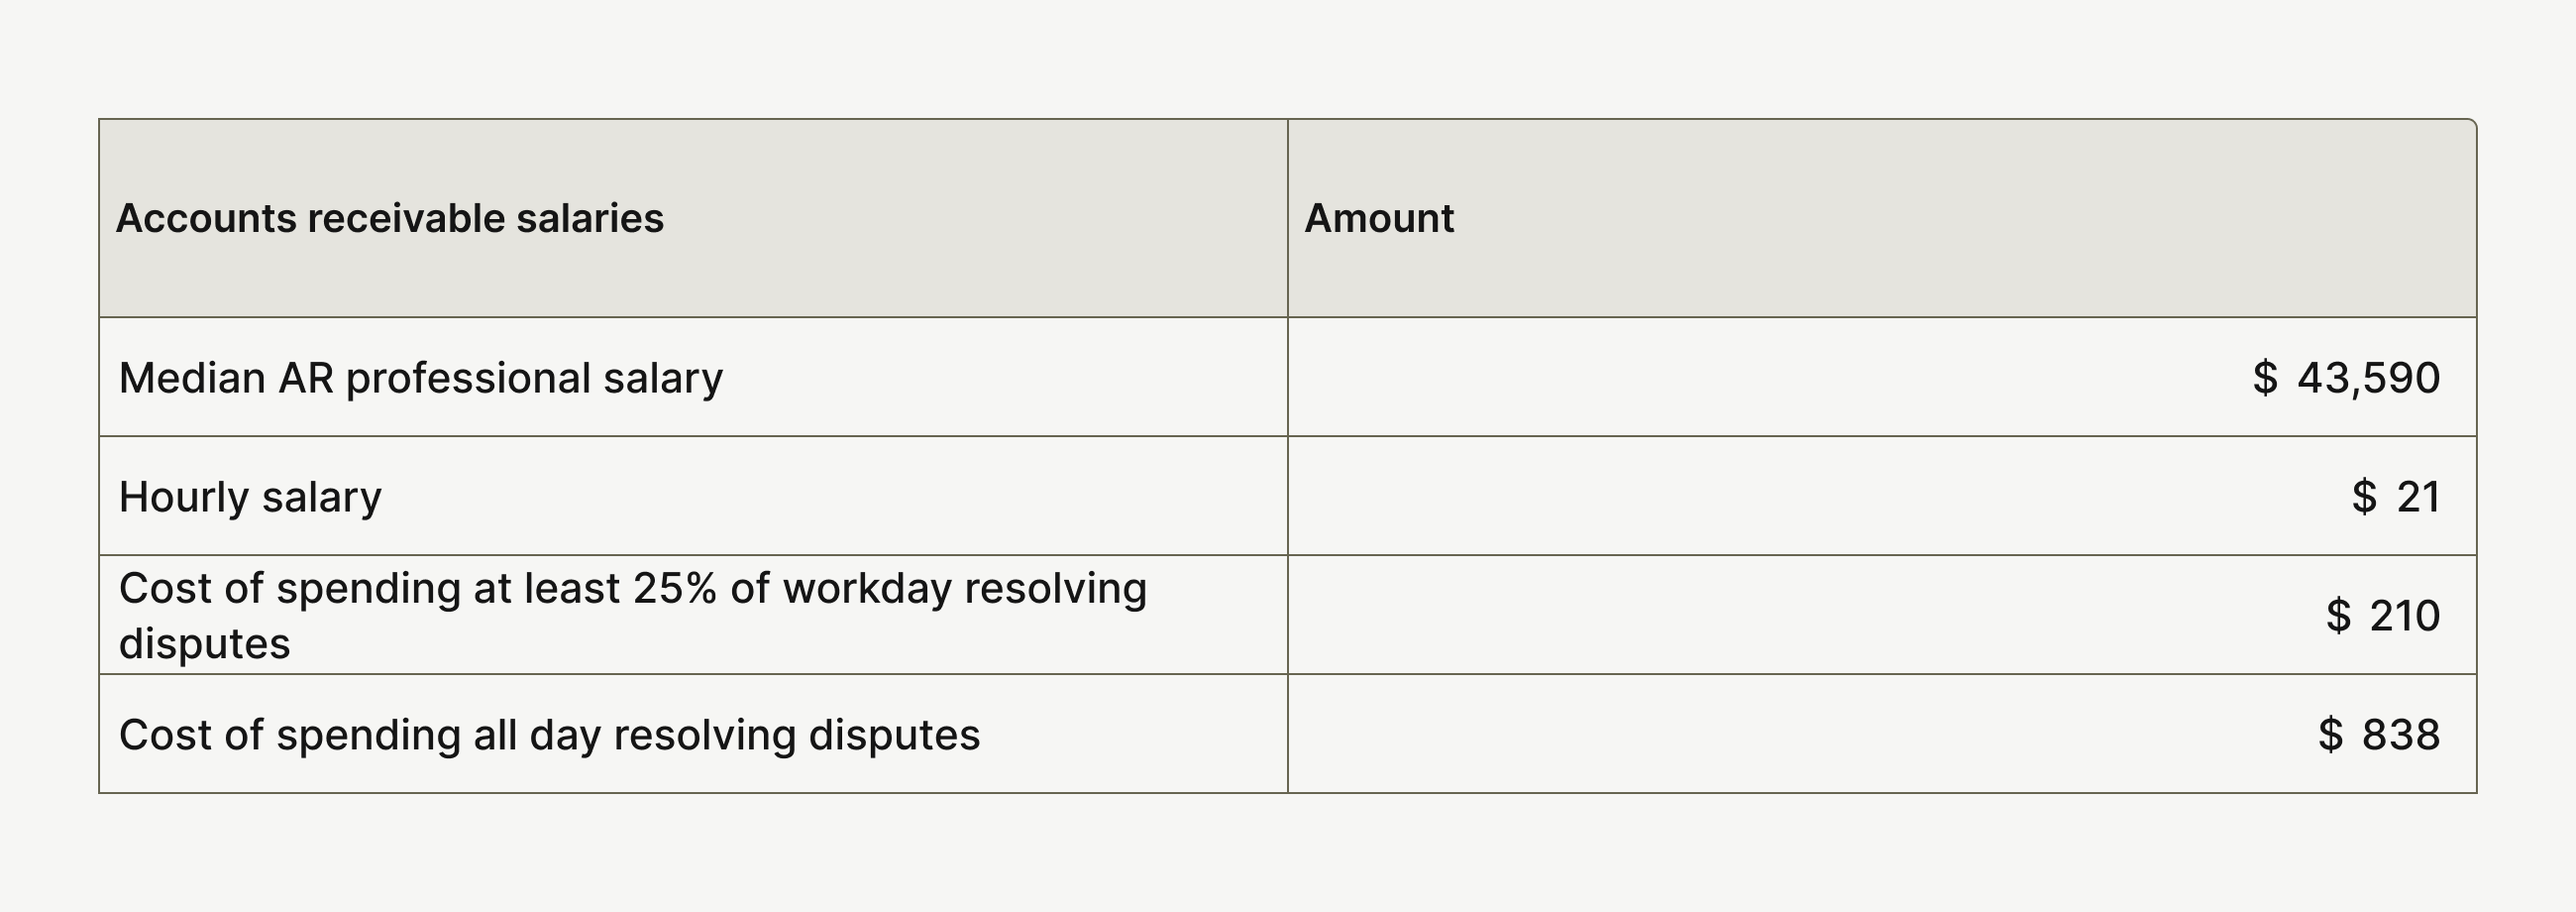Click the "Amount" column header
Screen dimensions: 2576x912
tap(1379, 218)
